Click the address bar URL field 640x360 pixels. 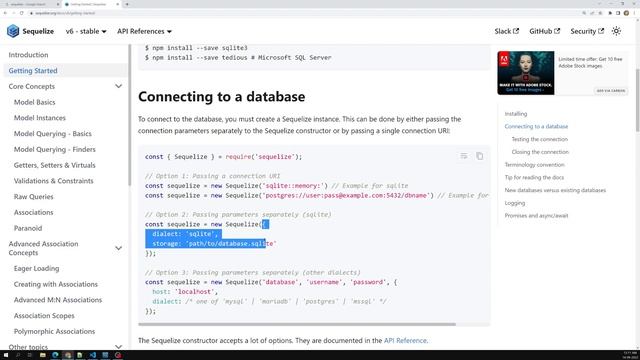(302, 13)
